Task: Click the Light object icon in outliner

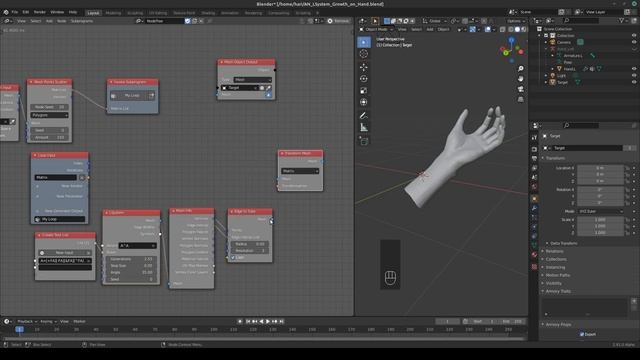Action: (553, 76)
